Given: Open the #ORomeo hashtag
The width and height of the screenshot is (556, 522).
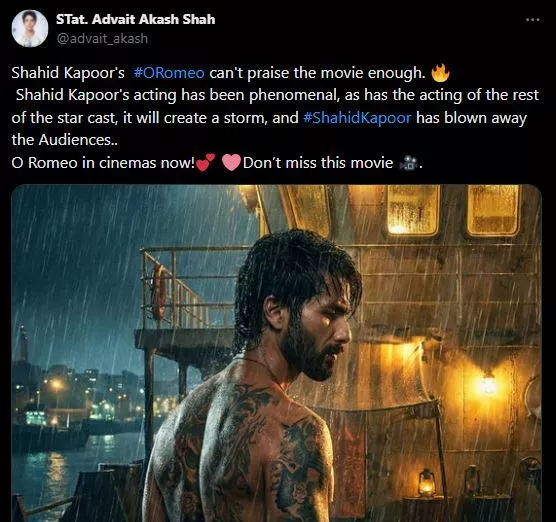Looking at the screenshot, I should [169, 73].
